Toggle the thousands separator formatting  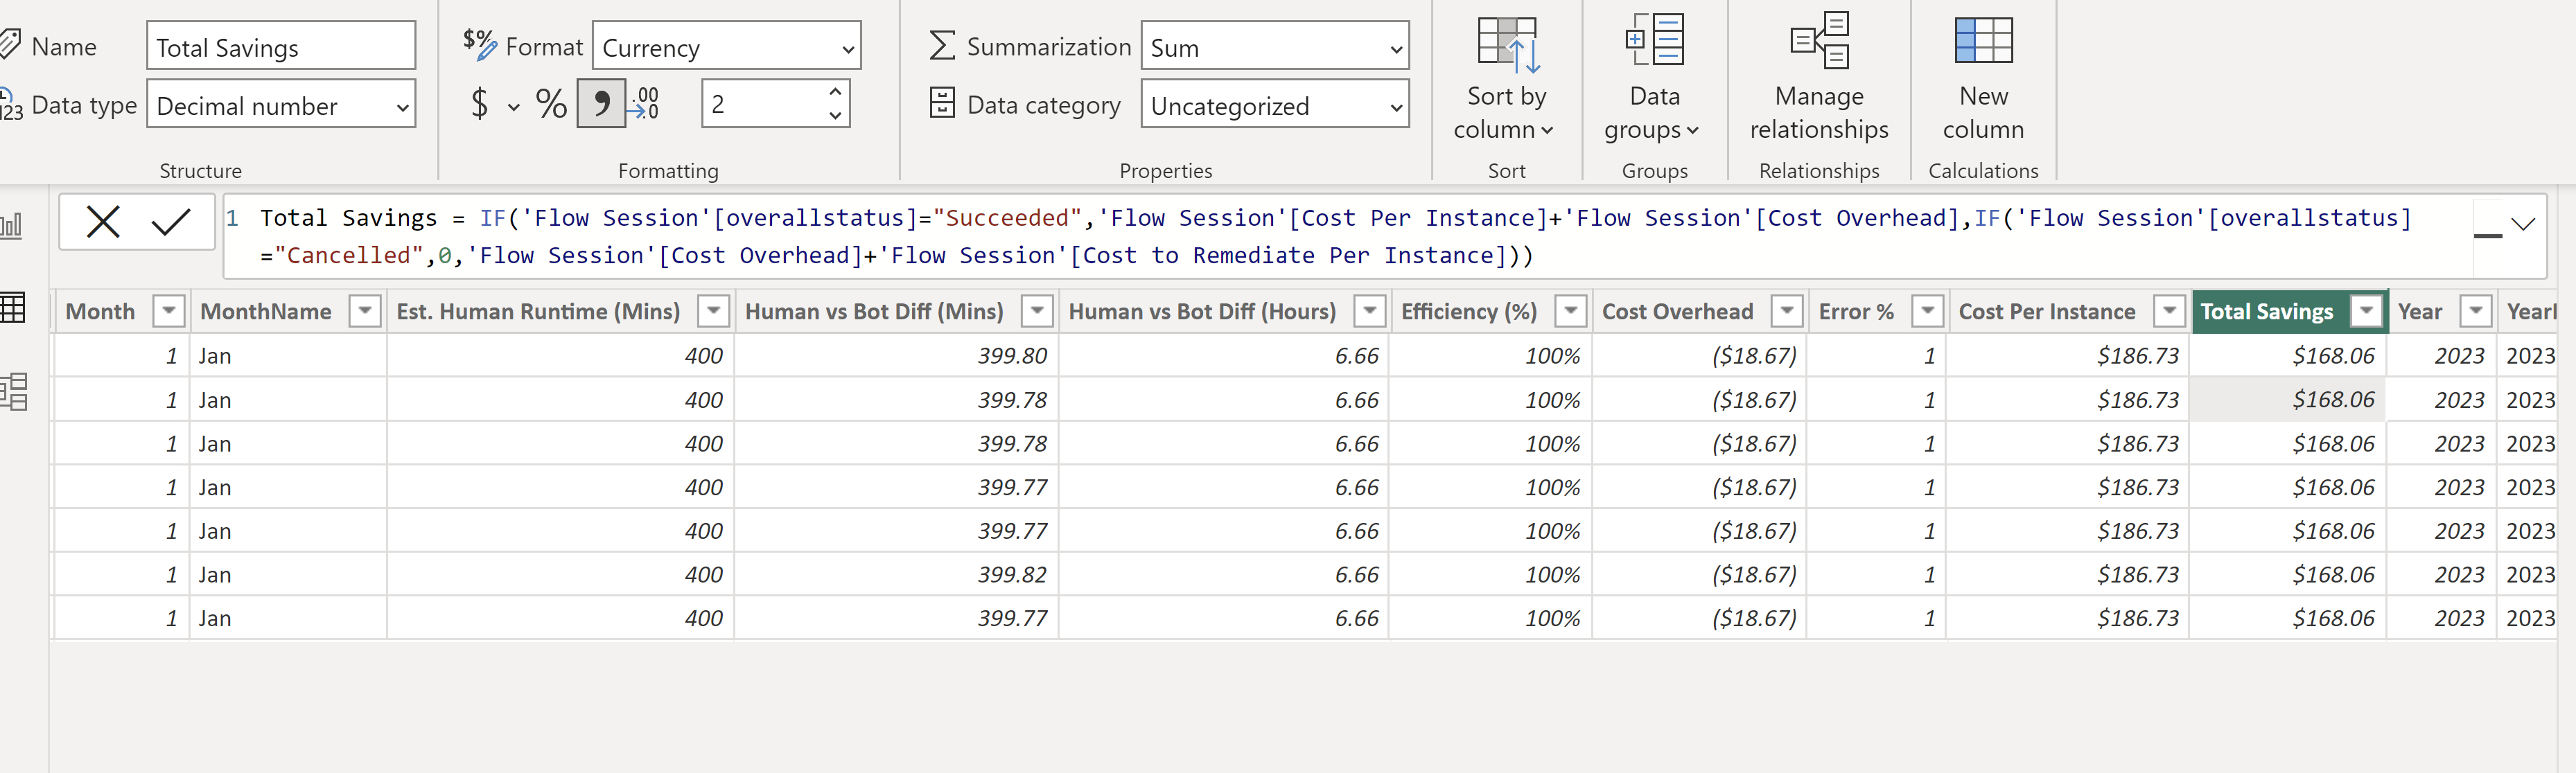(x=600, y=103)
